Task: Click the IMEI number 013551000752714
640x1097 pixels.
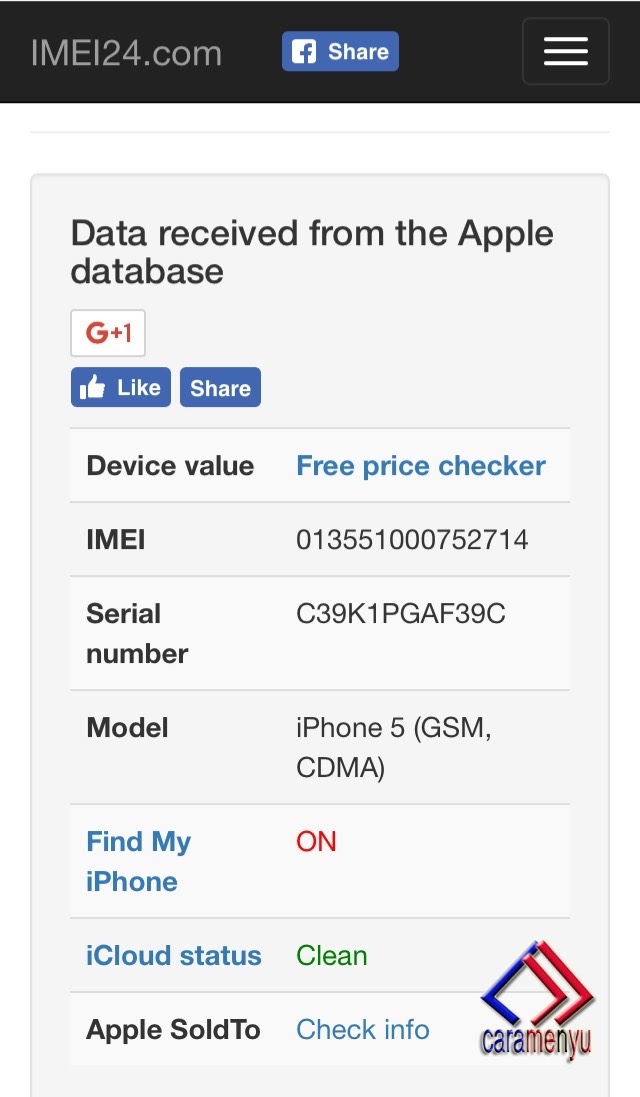Action: (412, 540)
